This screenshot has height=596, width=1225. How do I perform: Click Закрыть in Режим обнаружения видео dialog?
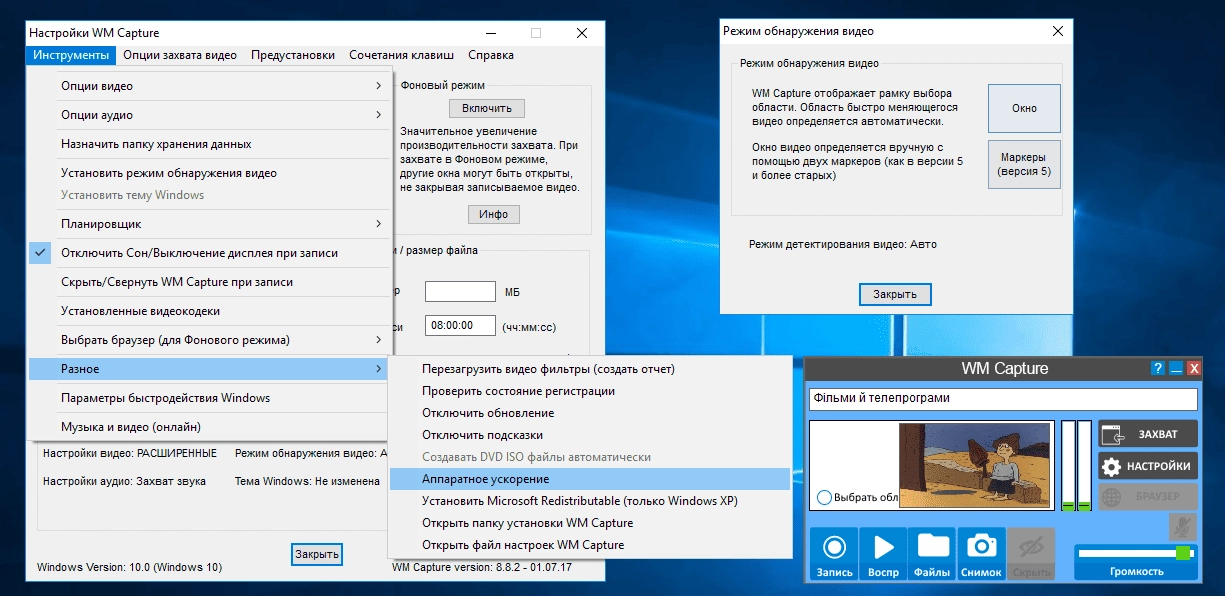[x=895, y=295]
